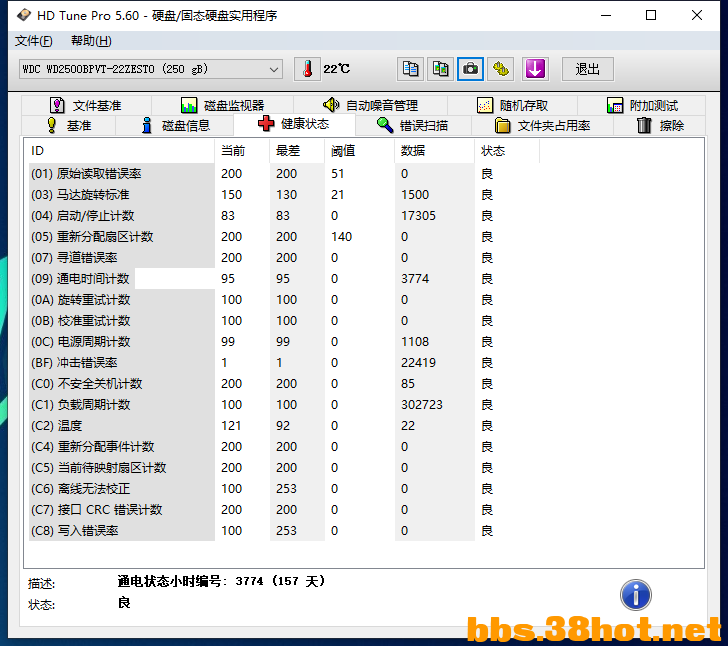Click the data value 1108
The height and width of the screenshot is (646, 728).
tap(415, 341)
